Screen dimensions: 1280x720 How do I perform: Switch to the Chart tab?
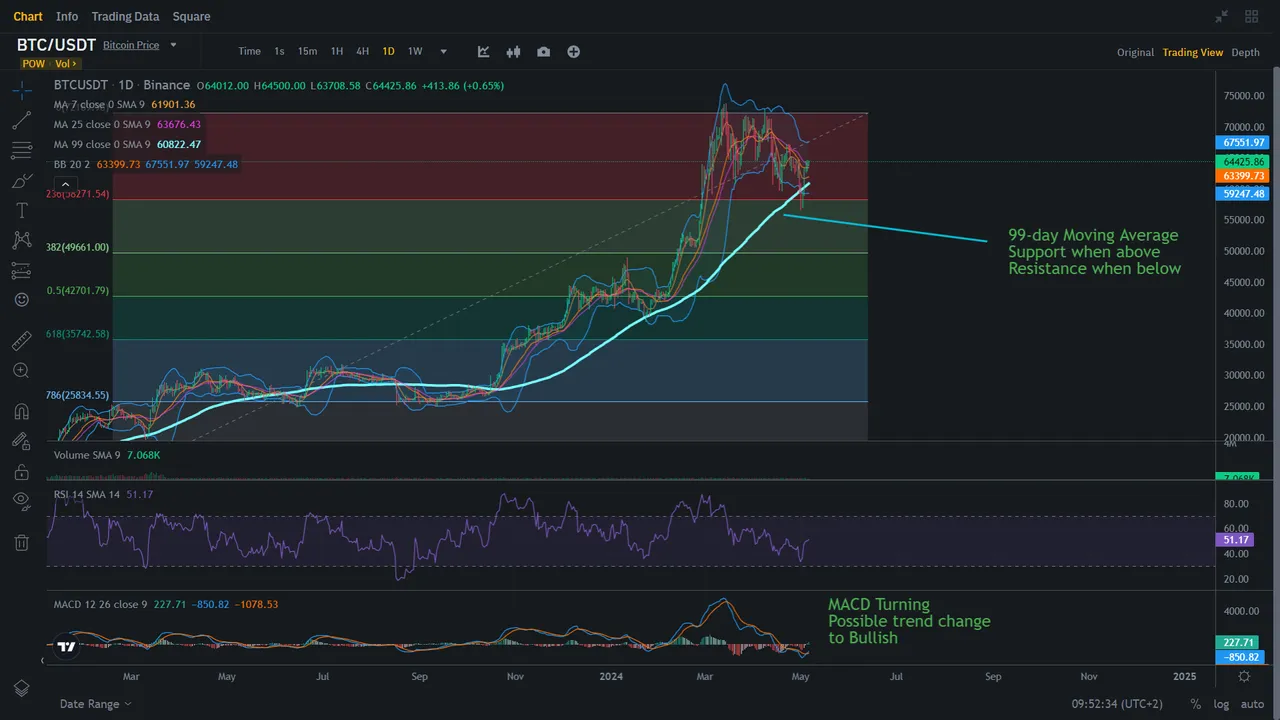28,16
